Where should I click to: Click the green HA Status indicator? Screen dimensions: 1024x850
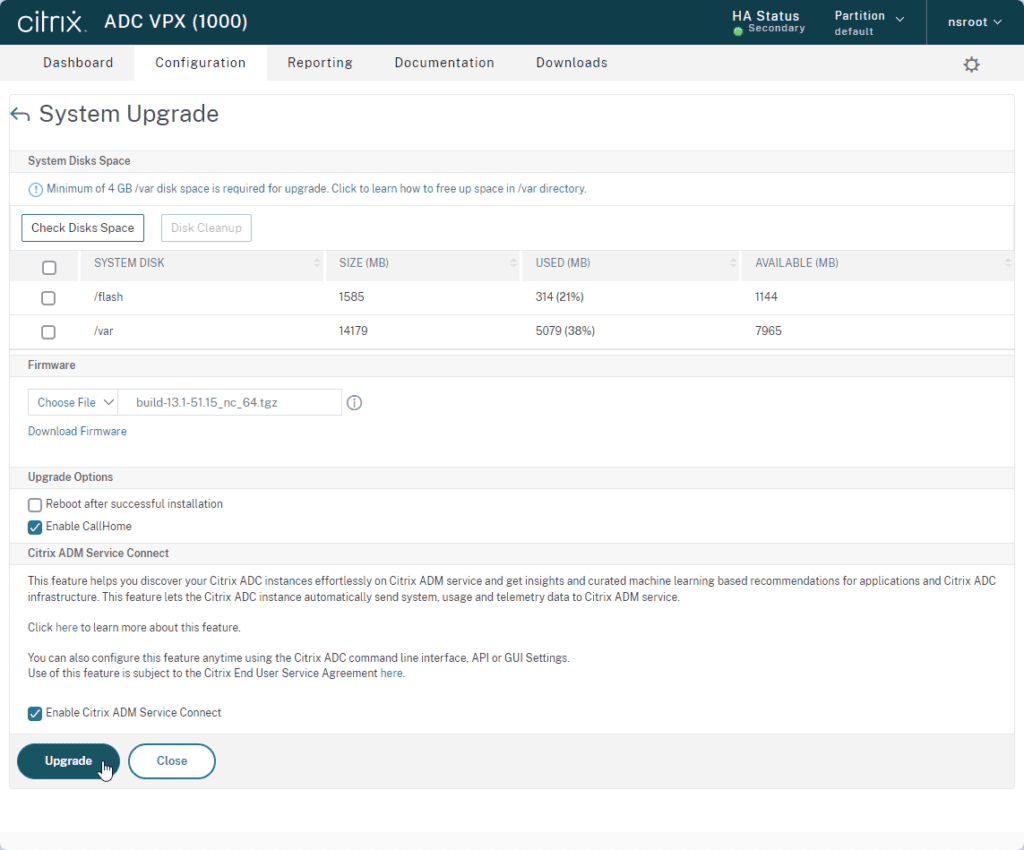pyautogui.click(x=738, y=31)
